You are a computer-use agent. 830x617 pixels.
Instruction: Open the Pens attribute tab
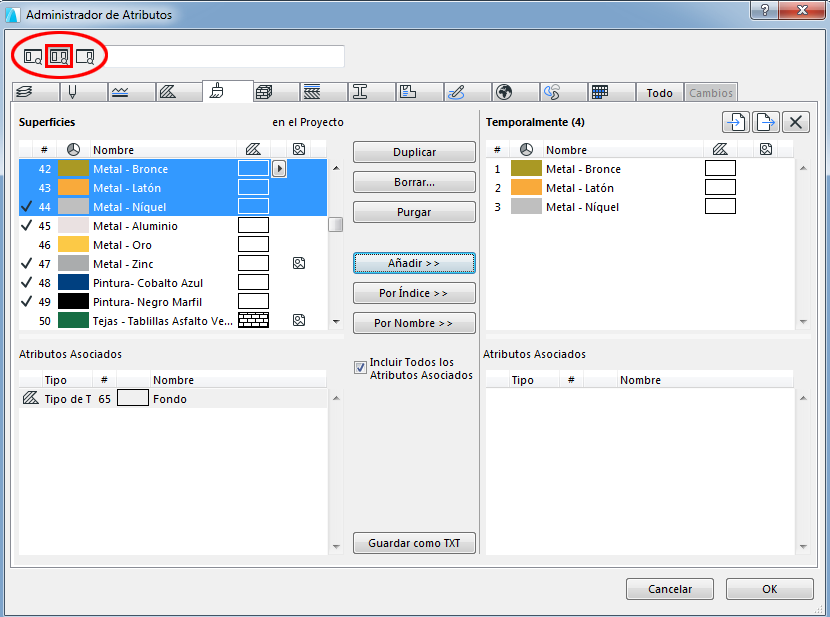84,92
